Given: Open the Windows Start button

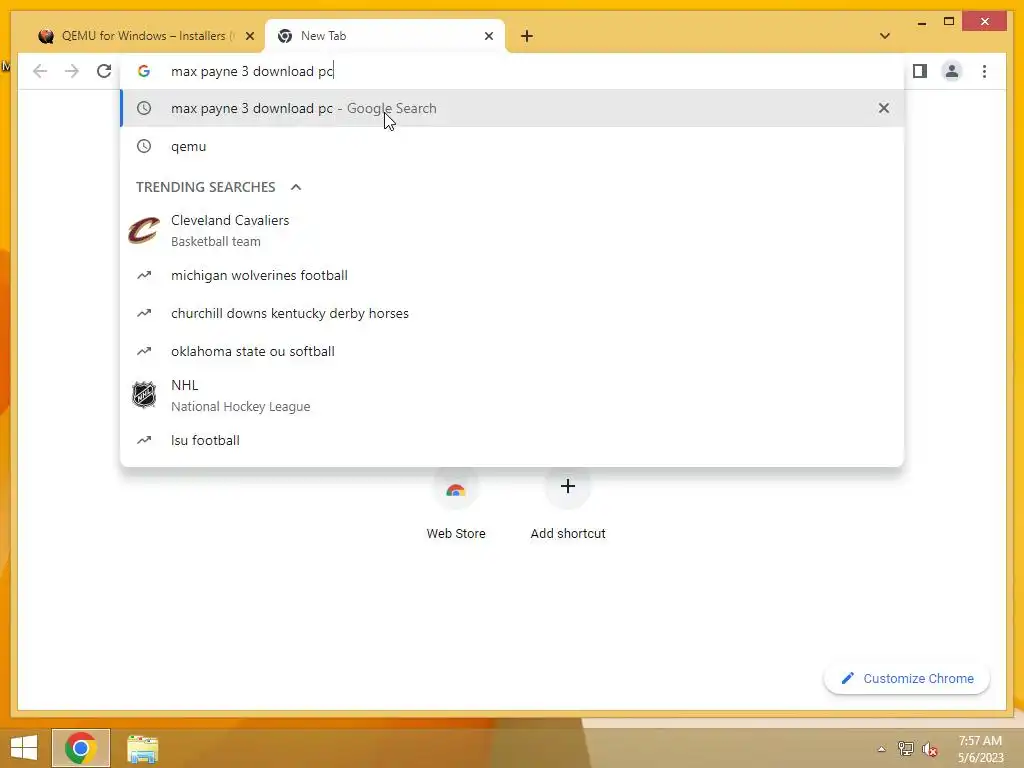Looking at the screenshot, I should coord(24,748).
